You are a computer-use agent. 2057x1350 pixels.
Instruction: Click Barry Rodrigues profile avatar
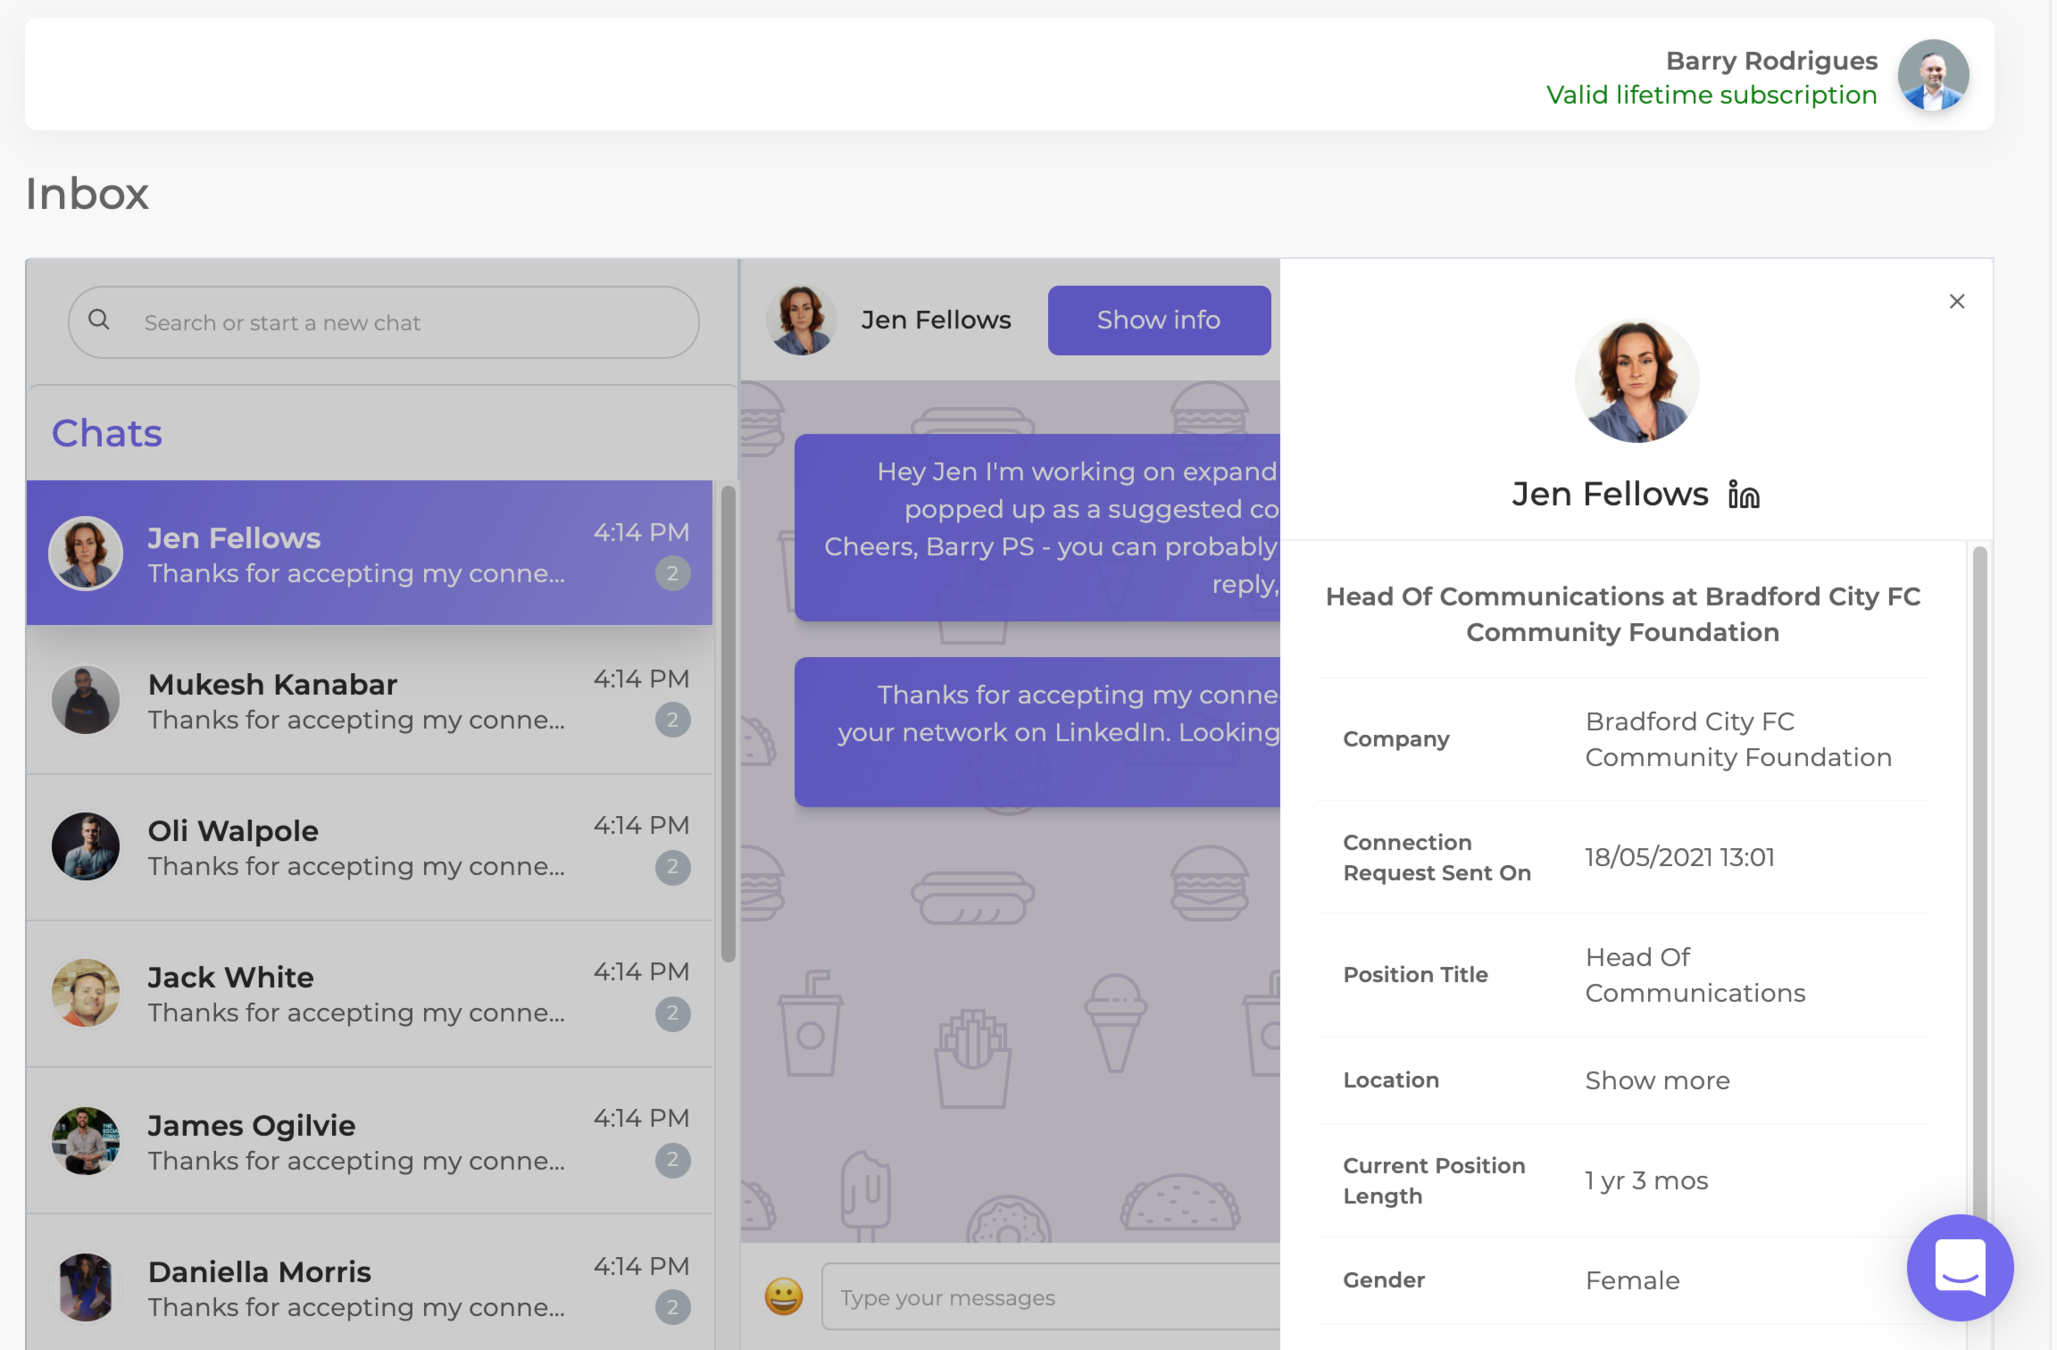point(1932,76)
